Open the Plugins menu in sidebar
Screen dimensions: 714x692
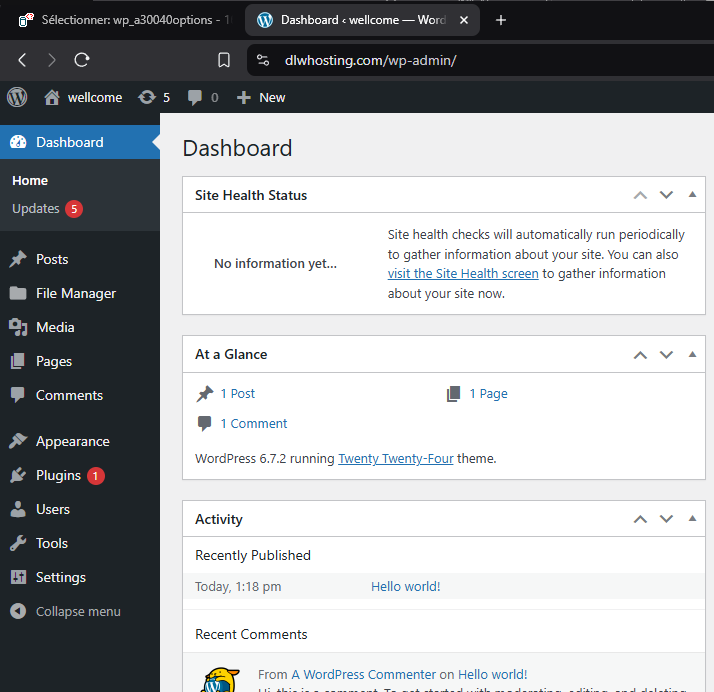pyautogui.click(x=58, y=475)
